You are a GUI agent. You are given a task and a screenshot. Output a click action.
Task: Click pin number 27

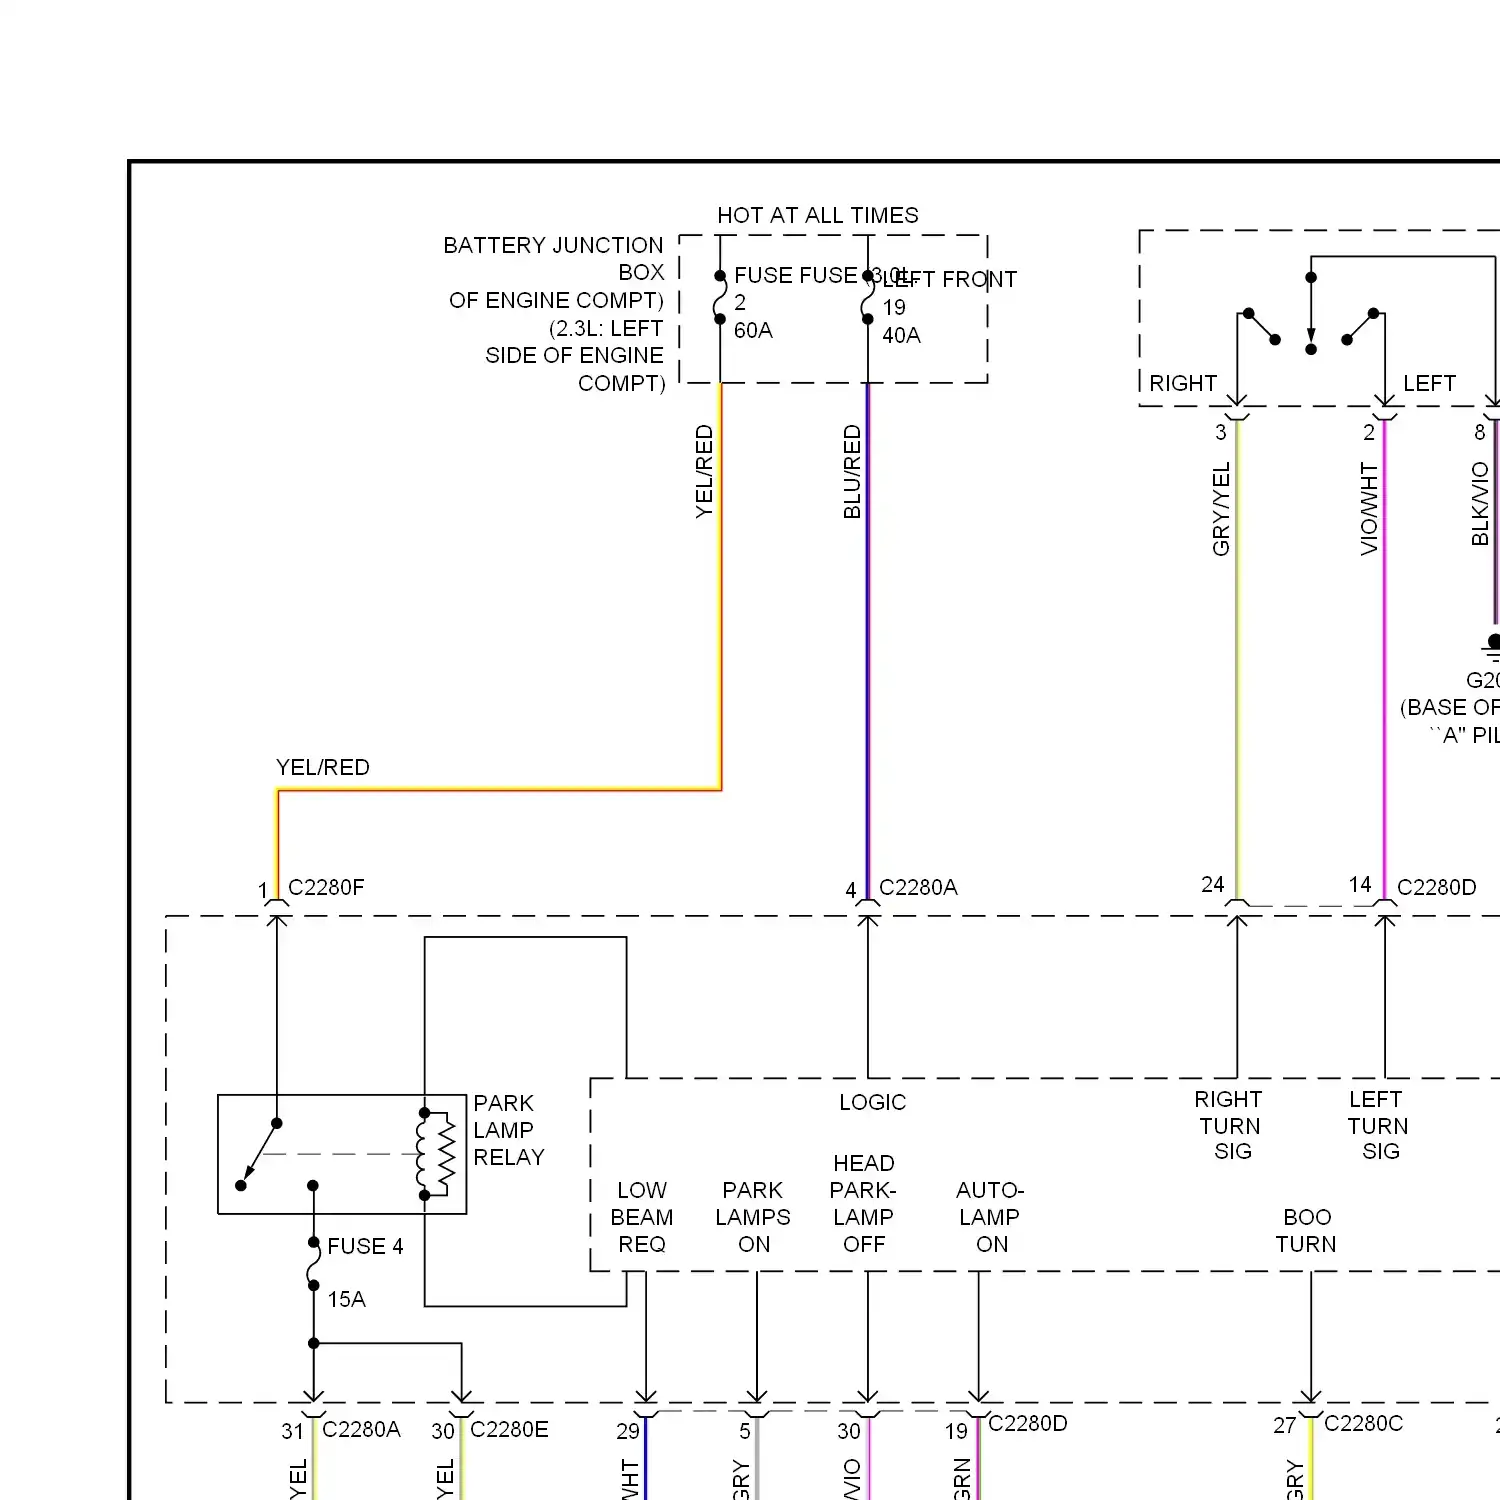pyautogui.click(x=1285, y=1425)
